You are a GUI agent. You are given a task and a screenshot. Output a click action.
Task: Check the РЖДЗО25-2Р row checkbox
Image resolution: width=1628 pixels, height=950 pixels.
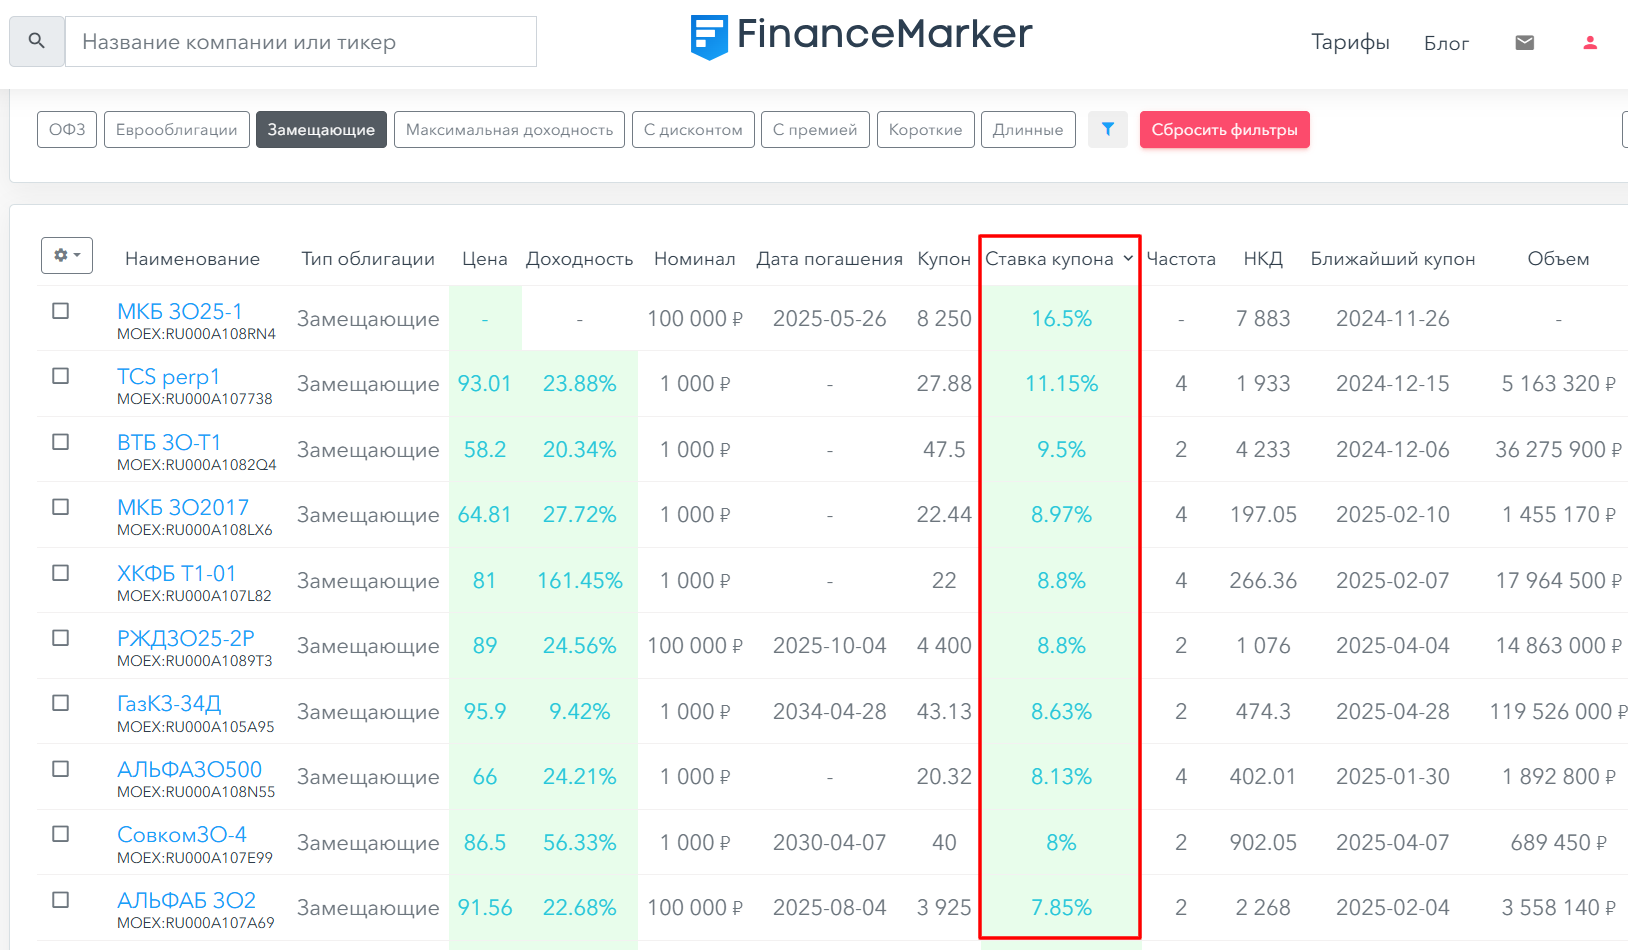pos(61,638)
